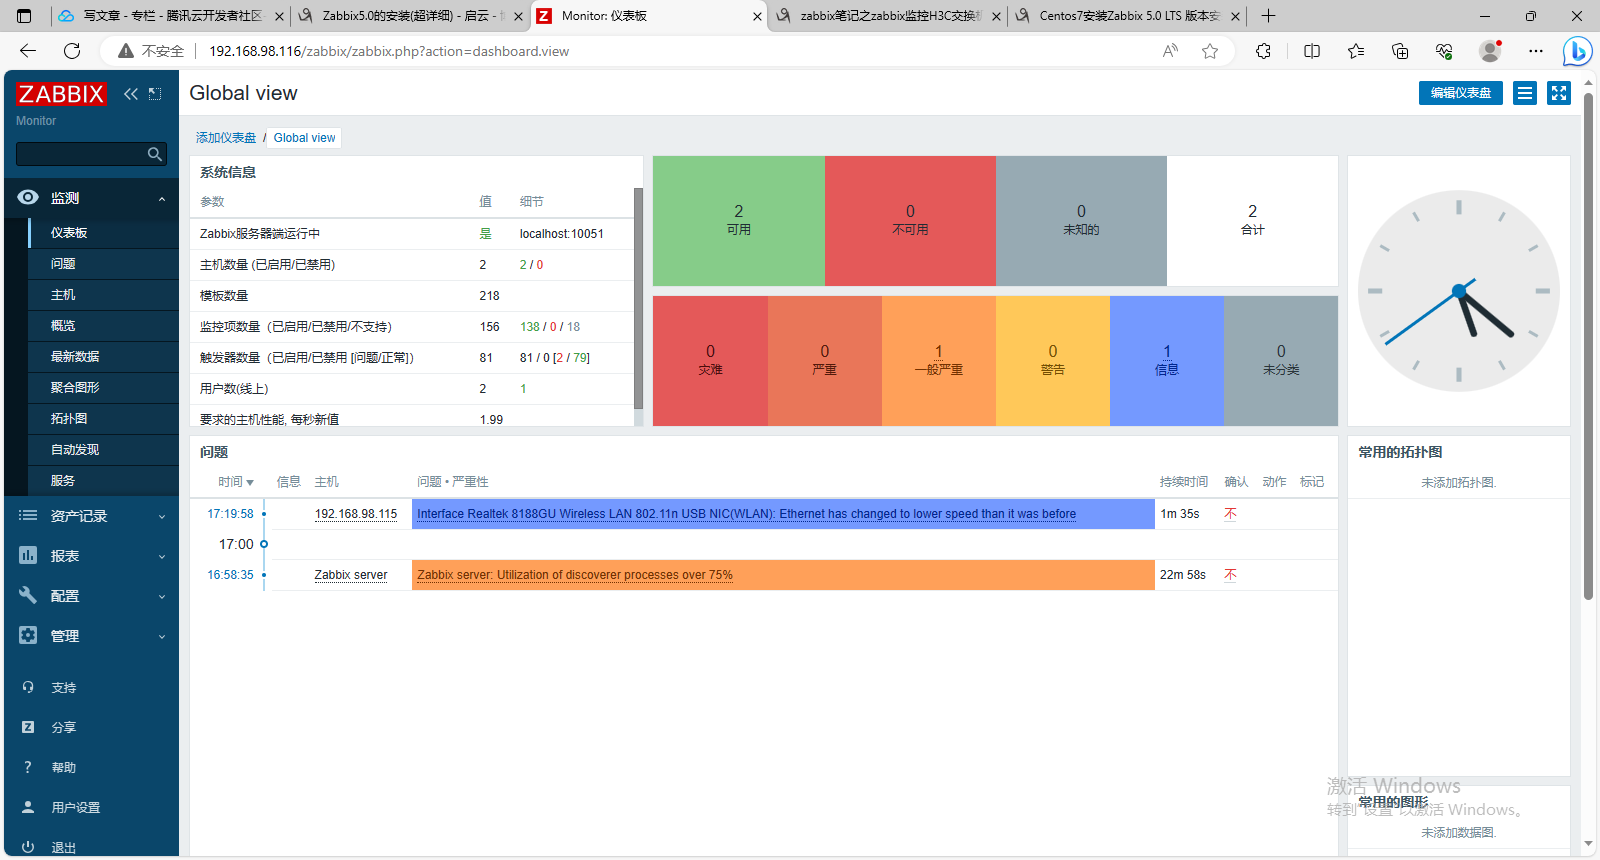
Task: Open 概览 overview menu item
Action: [x=63, y=326]
